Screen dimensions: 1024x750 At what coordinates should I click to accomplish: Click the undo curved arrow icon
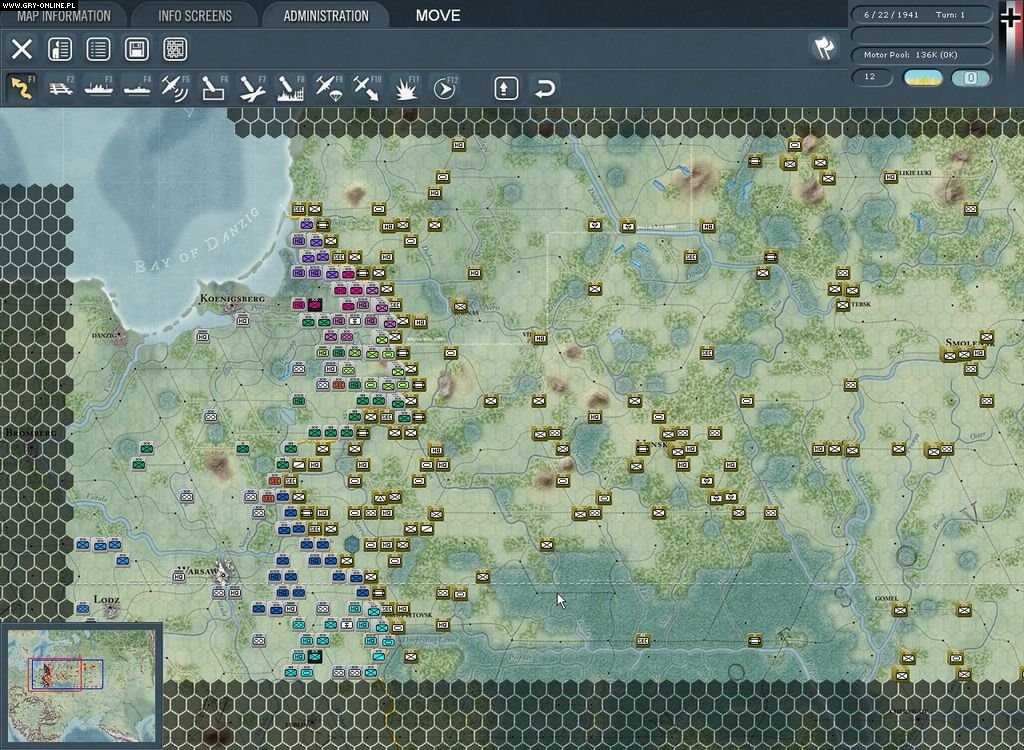pyautogui.click(x=544, y=88)
